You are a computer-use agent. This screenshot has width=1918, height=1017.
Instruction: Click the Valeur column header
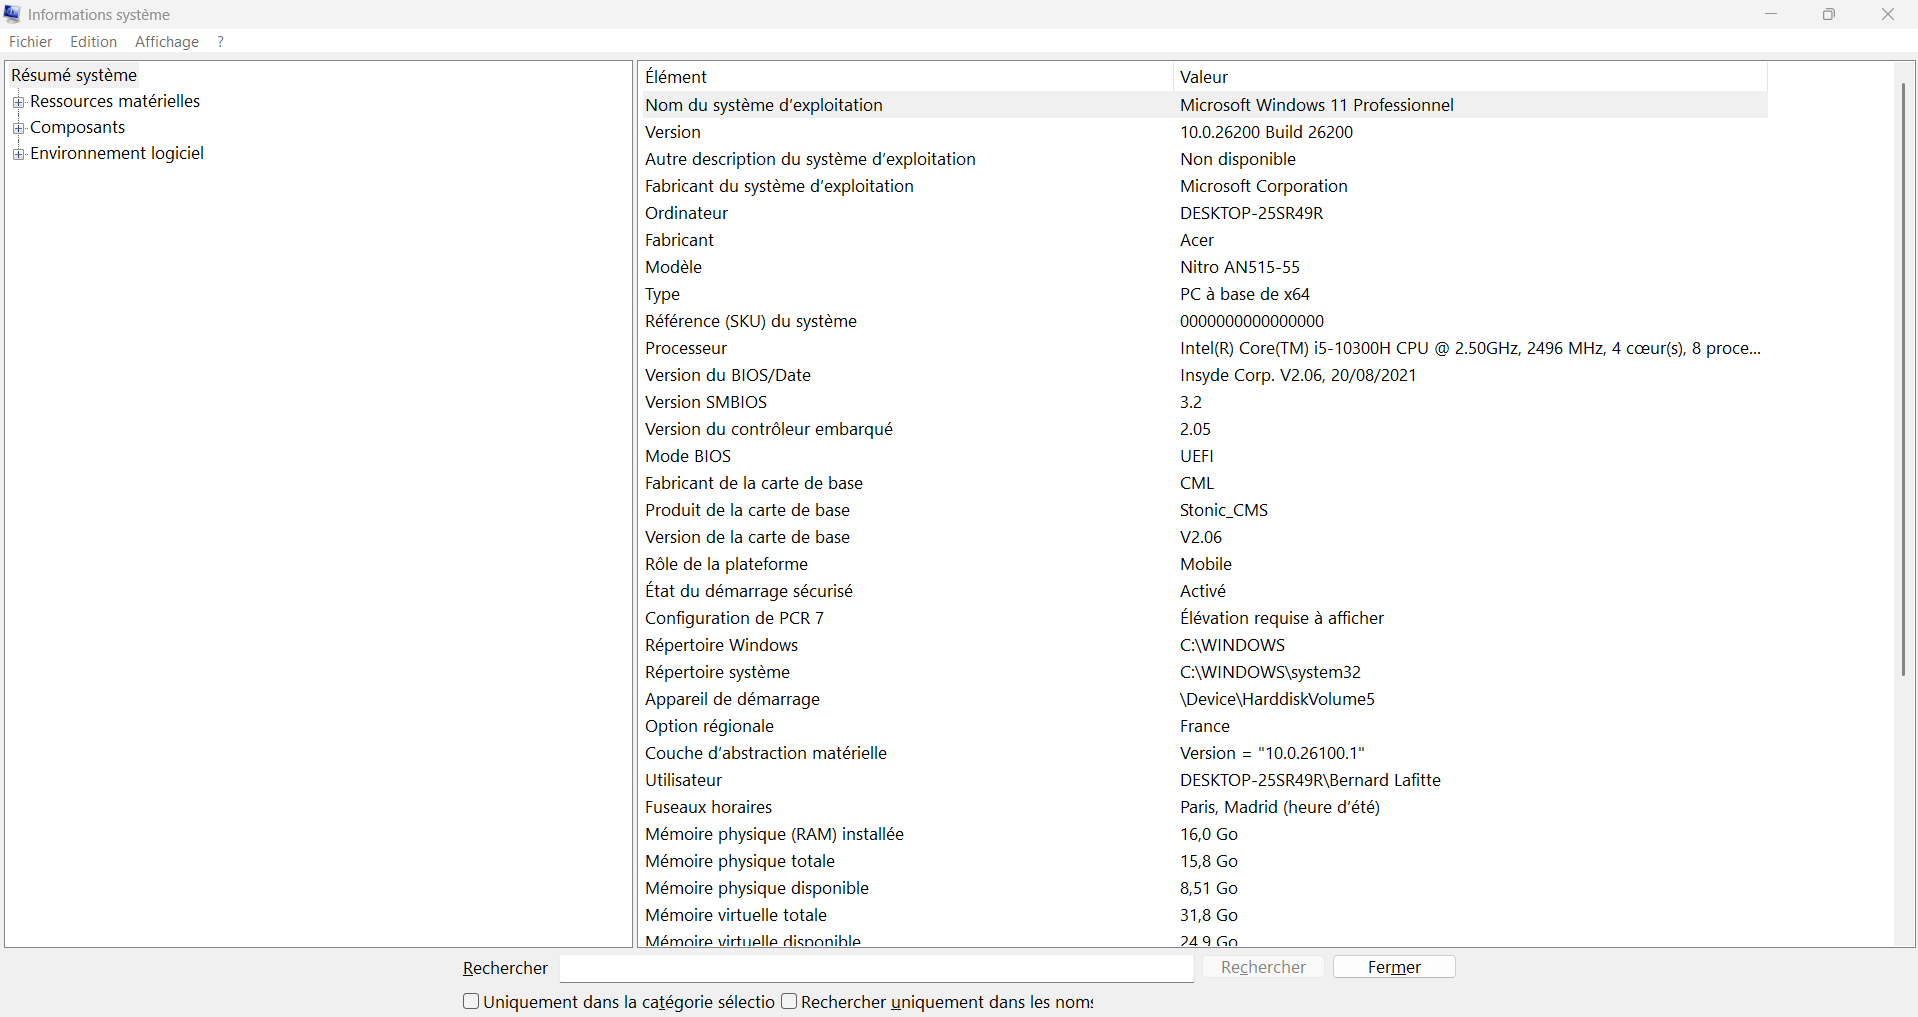pos(1470,77)
